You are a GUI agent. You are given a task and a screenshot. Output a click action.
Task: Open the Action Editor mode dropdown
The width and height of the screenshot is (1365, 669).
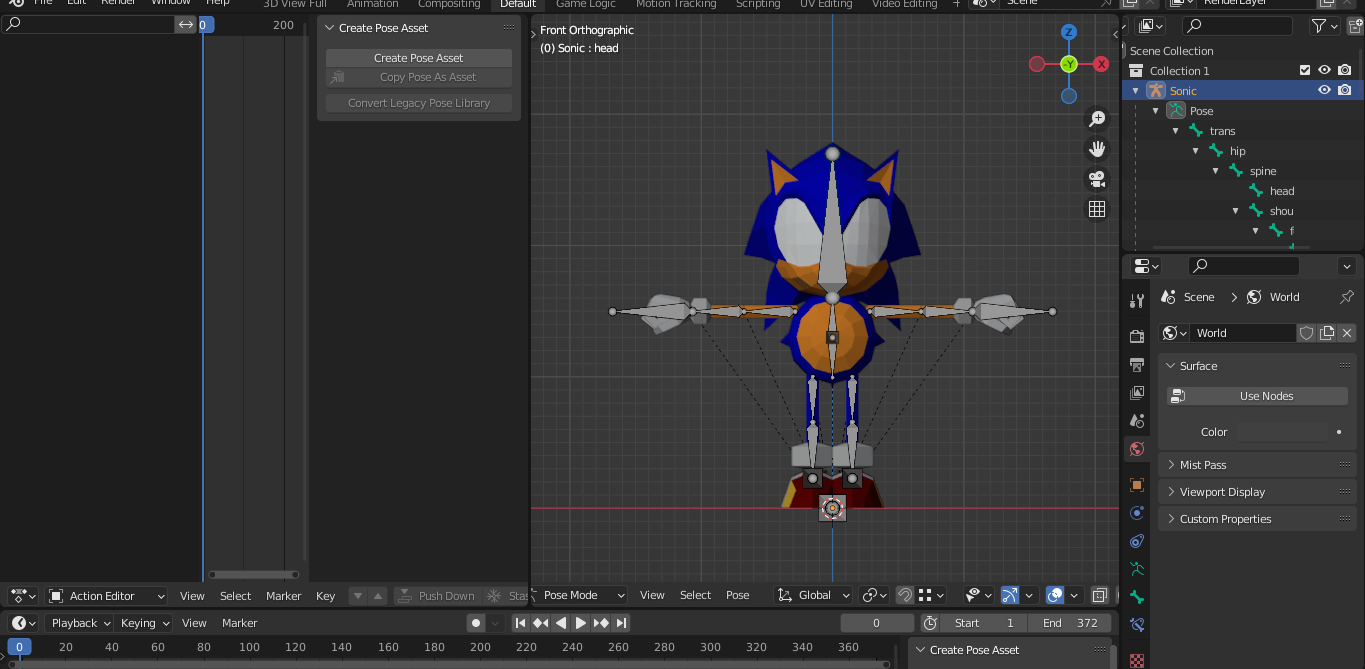click(107, 596)
